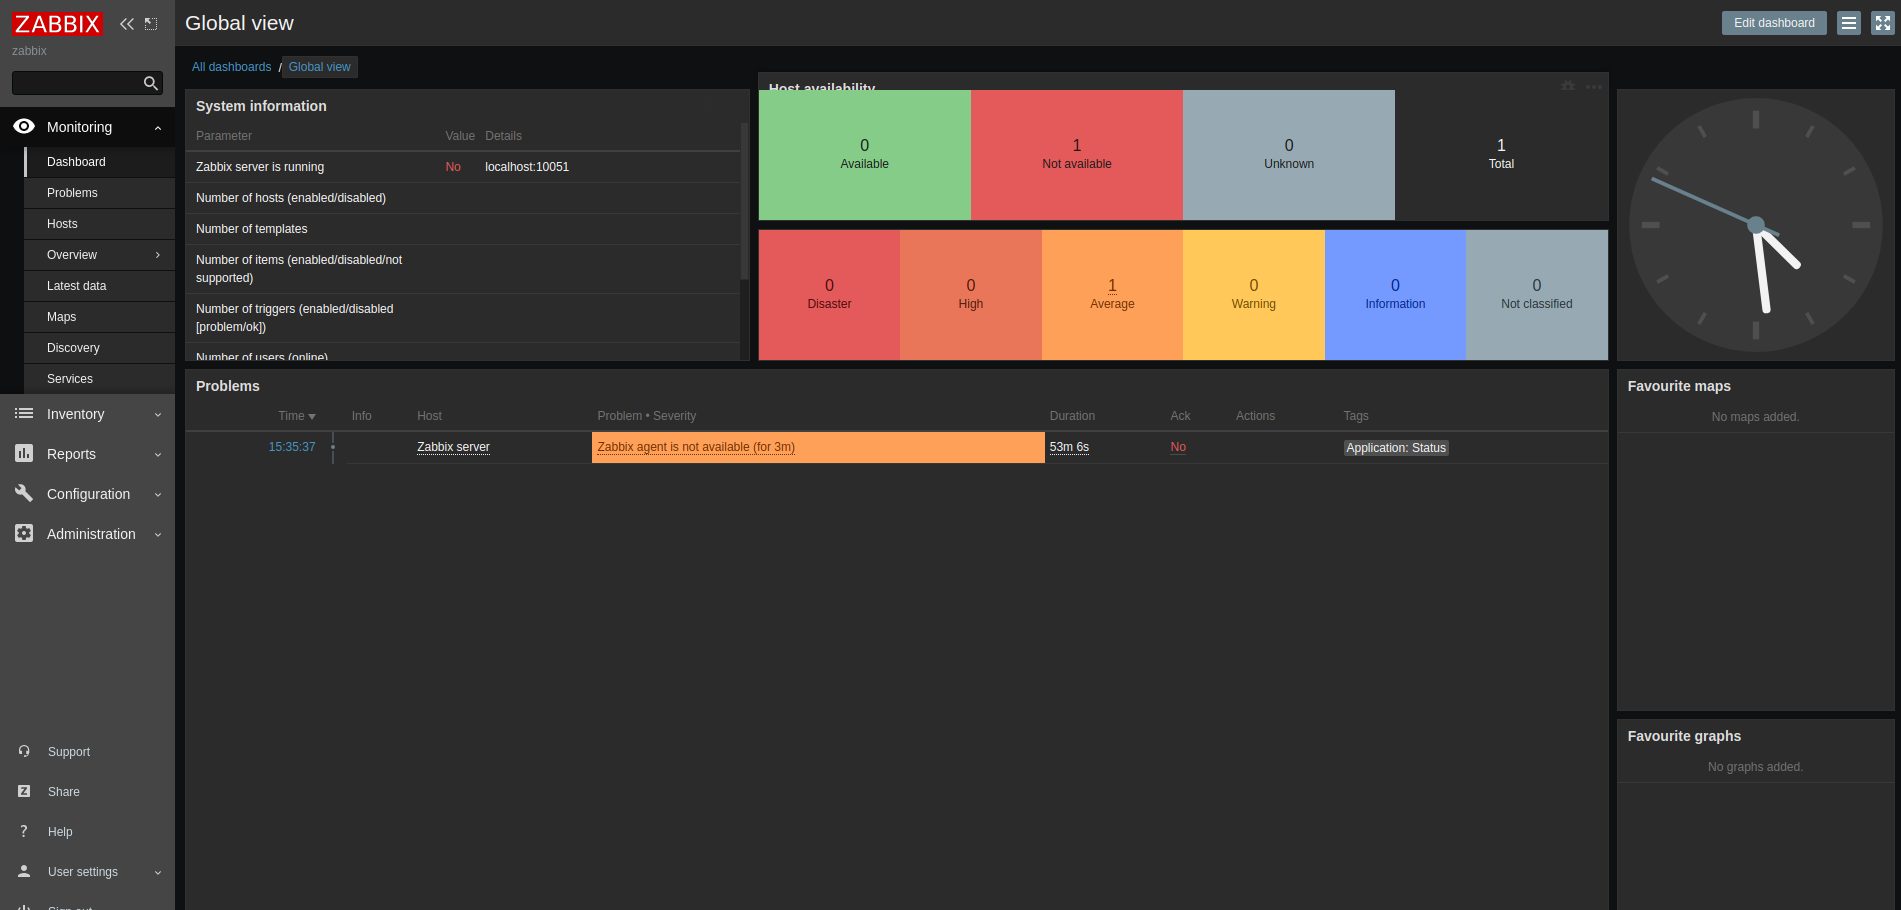The width and height of the screenshot is (1901, 910).
Task: Open Host availability widget three-dots menu
Action: [1594, 87]
